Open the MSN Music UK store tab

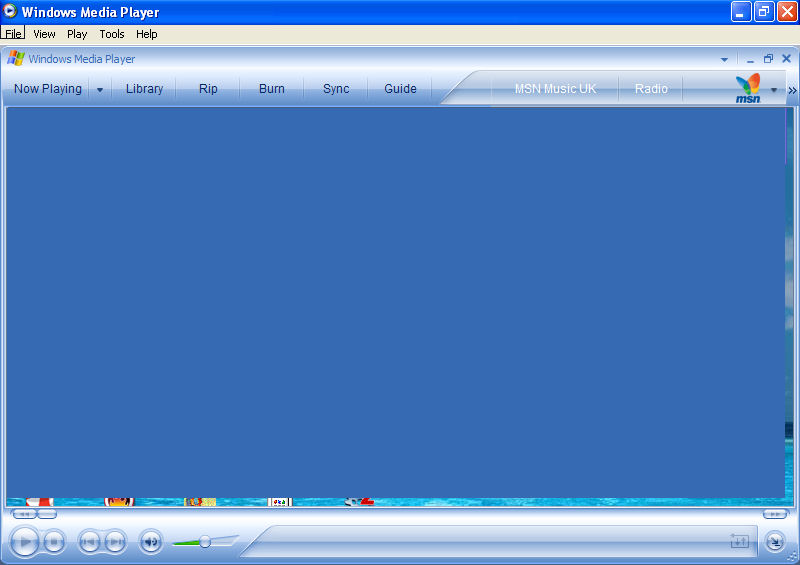point(555,89)
